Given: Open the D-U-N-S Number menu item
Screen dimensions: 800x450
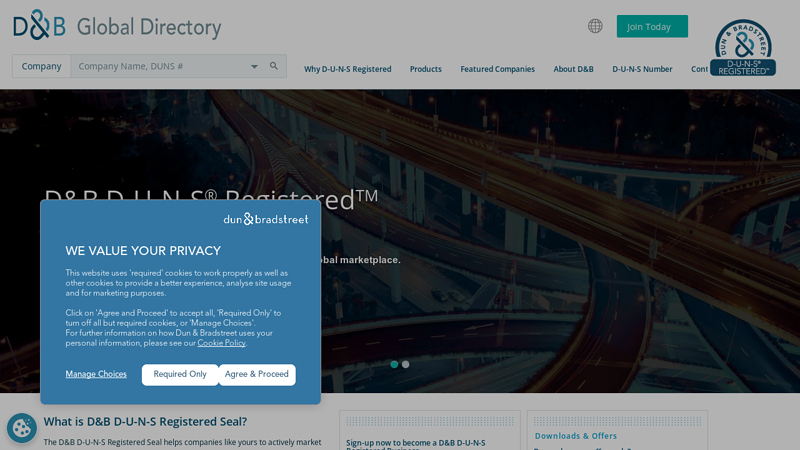Looking at the screenshot, I should 642,69.
